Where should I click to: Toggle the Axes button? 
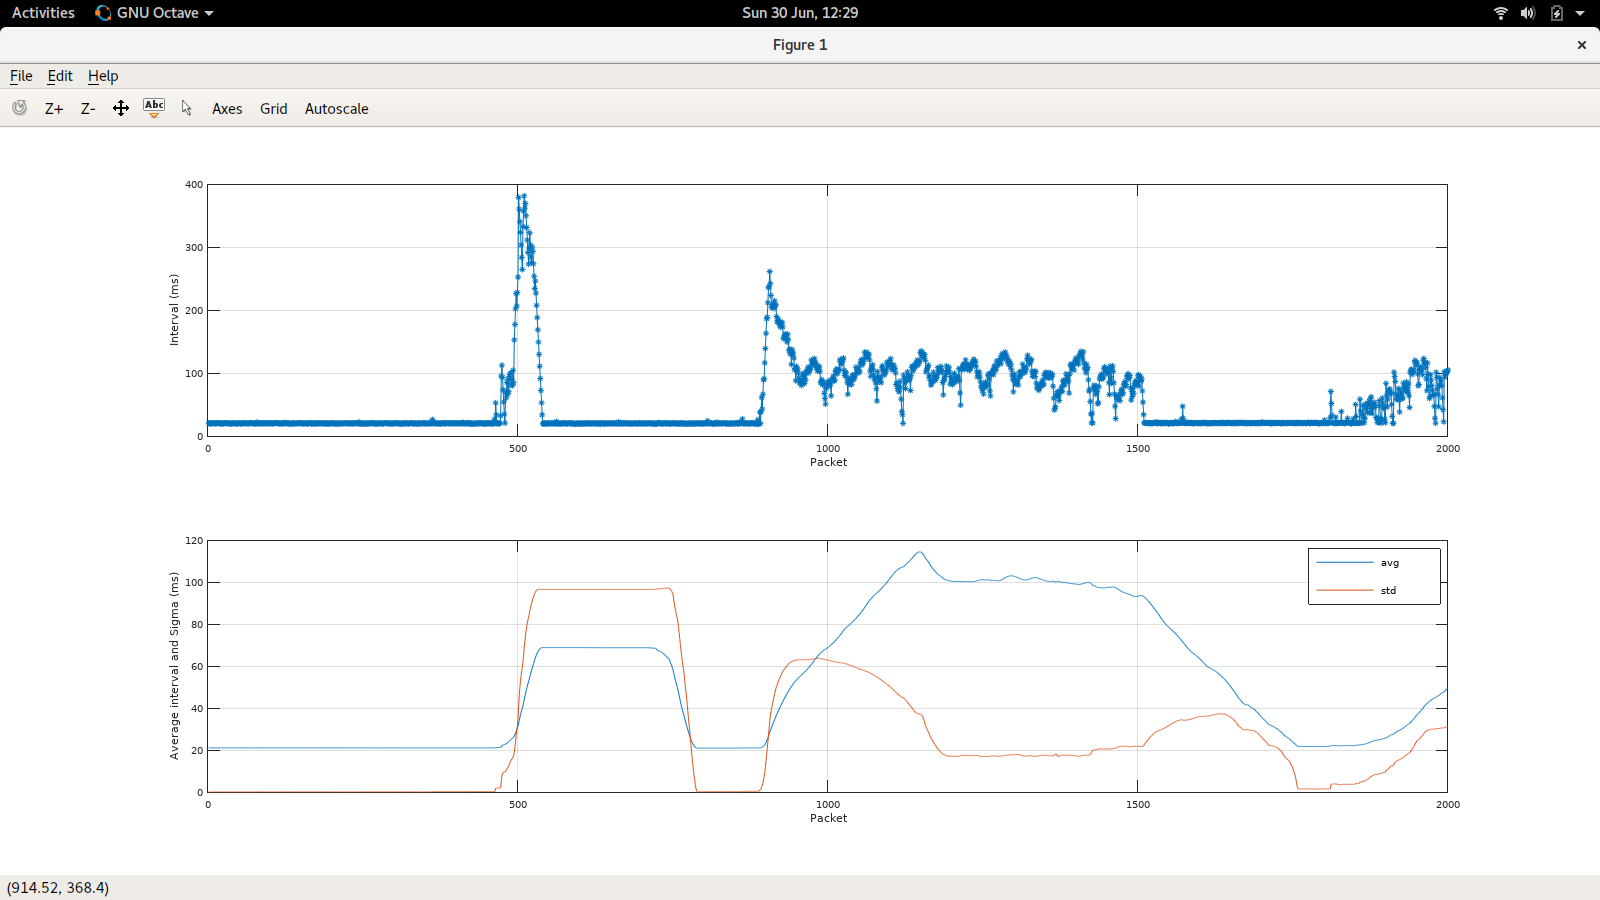click(227, 109)
